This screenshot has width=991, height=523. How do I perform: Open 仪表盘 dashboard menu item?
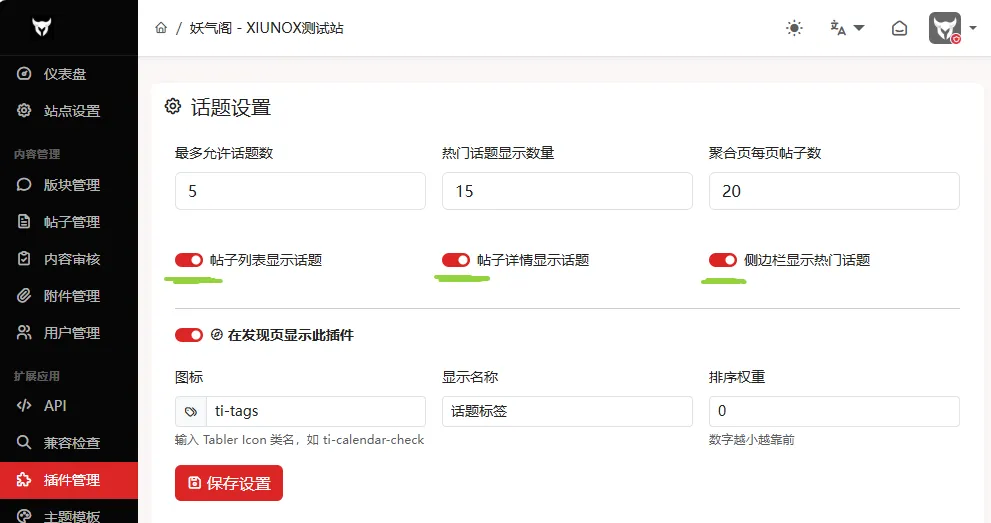pyautogui.click(x=69, y=74)
